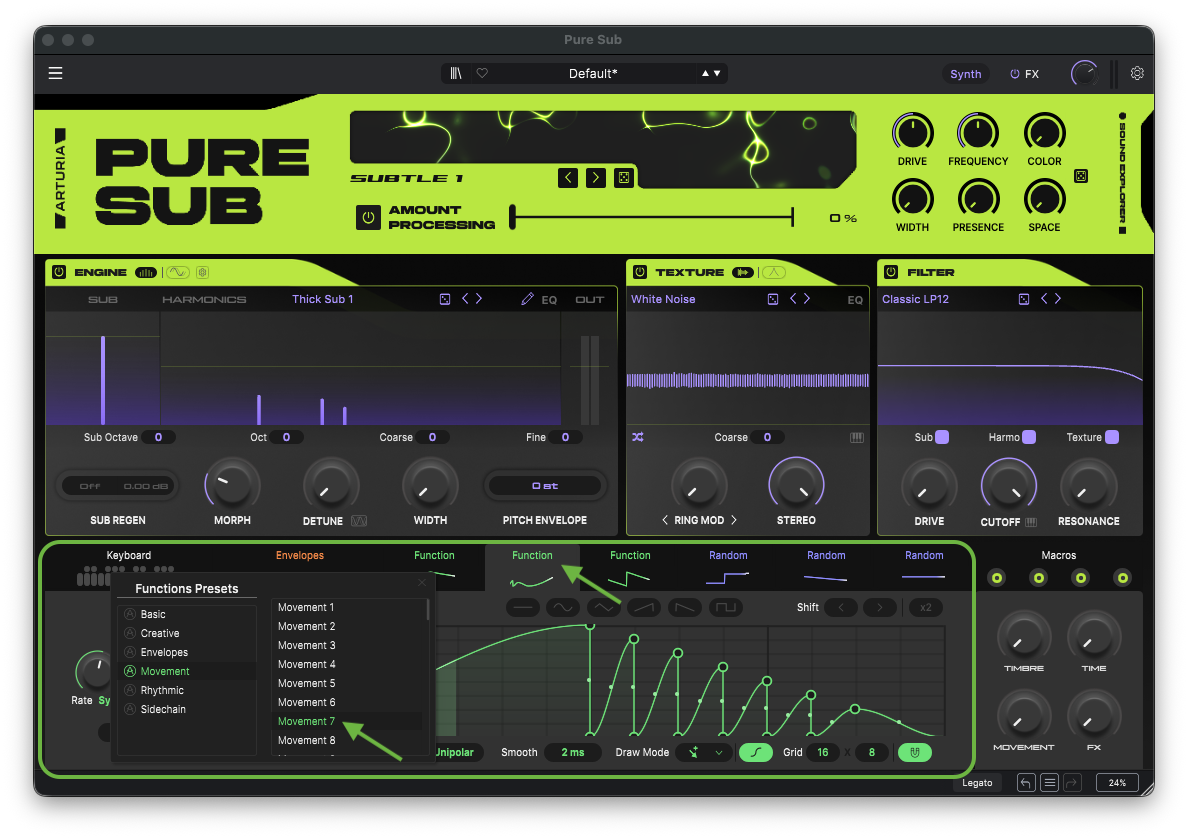
Task: Shift the function right with arrow
Action: pyautogui.click(x=879, y=608)
